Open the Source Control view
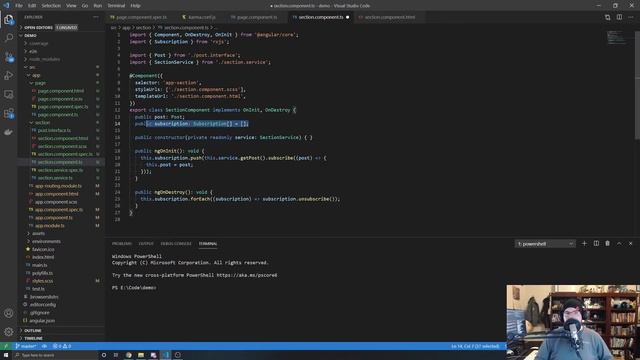 [x=9, y=57]
